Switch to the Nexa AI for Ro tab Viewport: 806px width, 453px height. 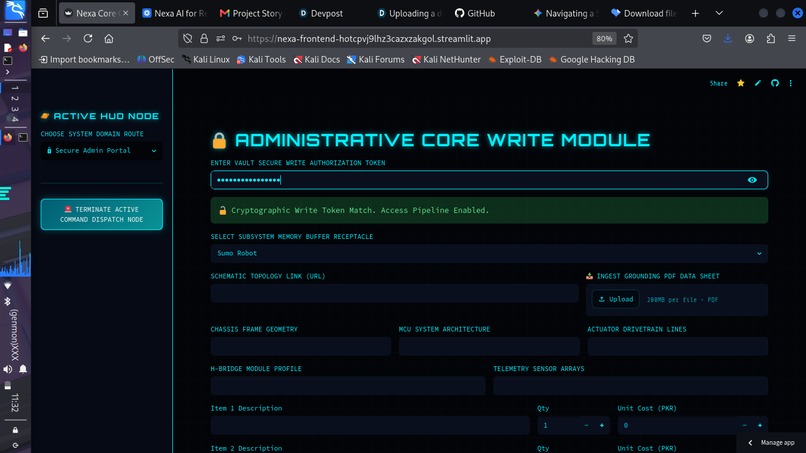point(174,13)
